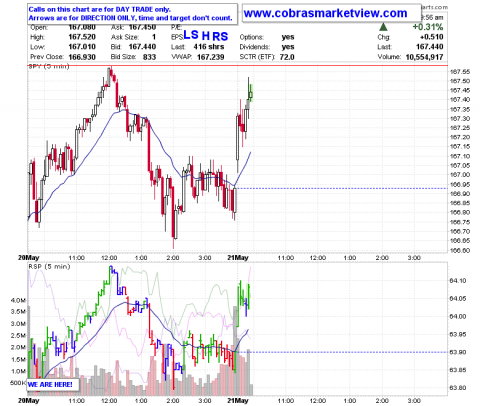This screenshot has height=406, width=480.
Task: Click the High value 167.520
Action: (x=82, y=37)
